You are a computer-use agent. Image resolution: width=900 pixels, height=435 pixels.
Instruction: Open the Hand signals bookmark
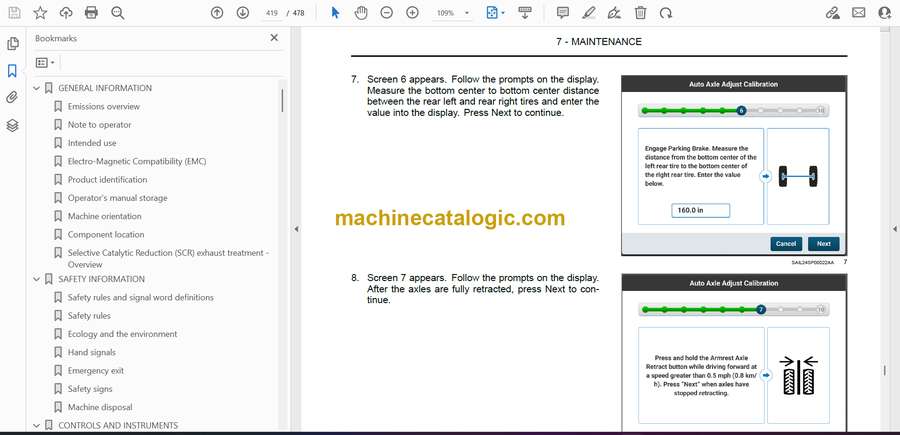point(91,352)
